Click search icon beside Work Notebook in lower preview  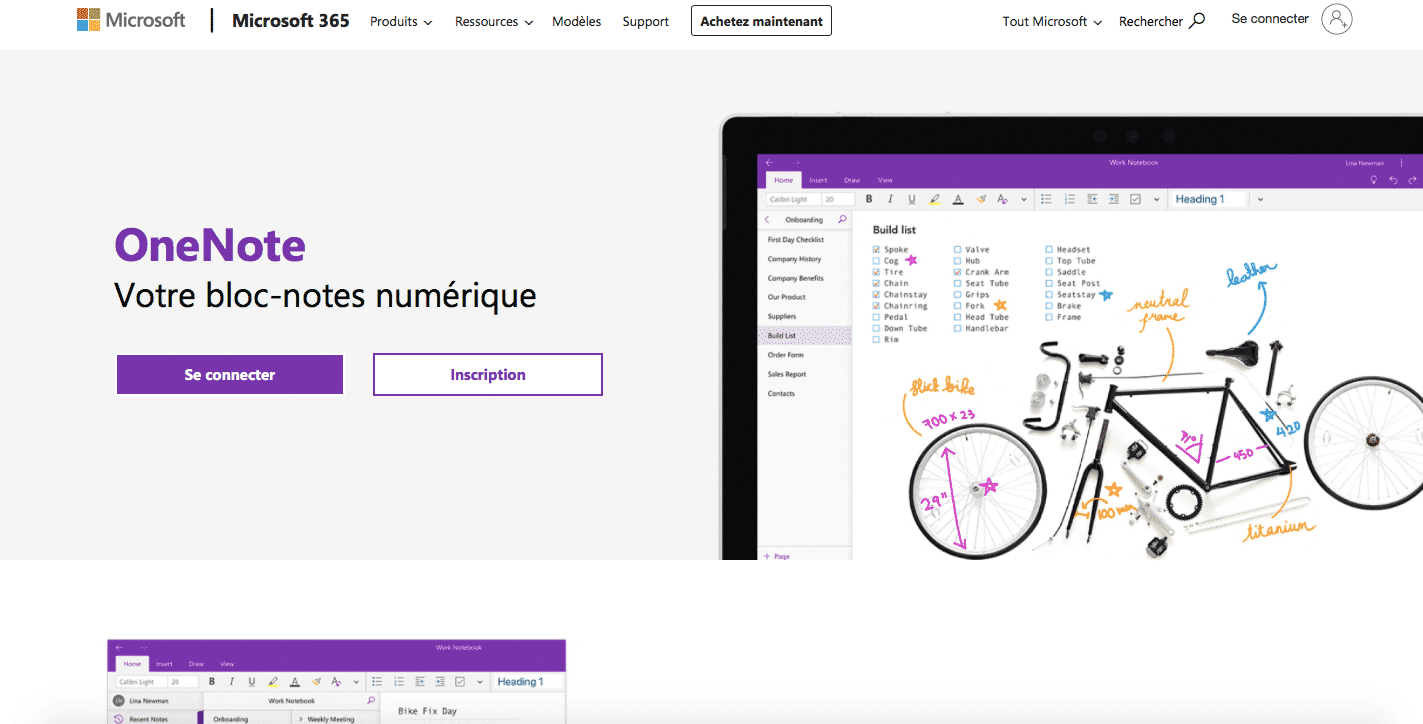371,700
